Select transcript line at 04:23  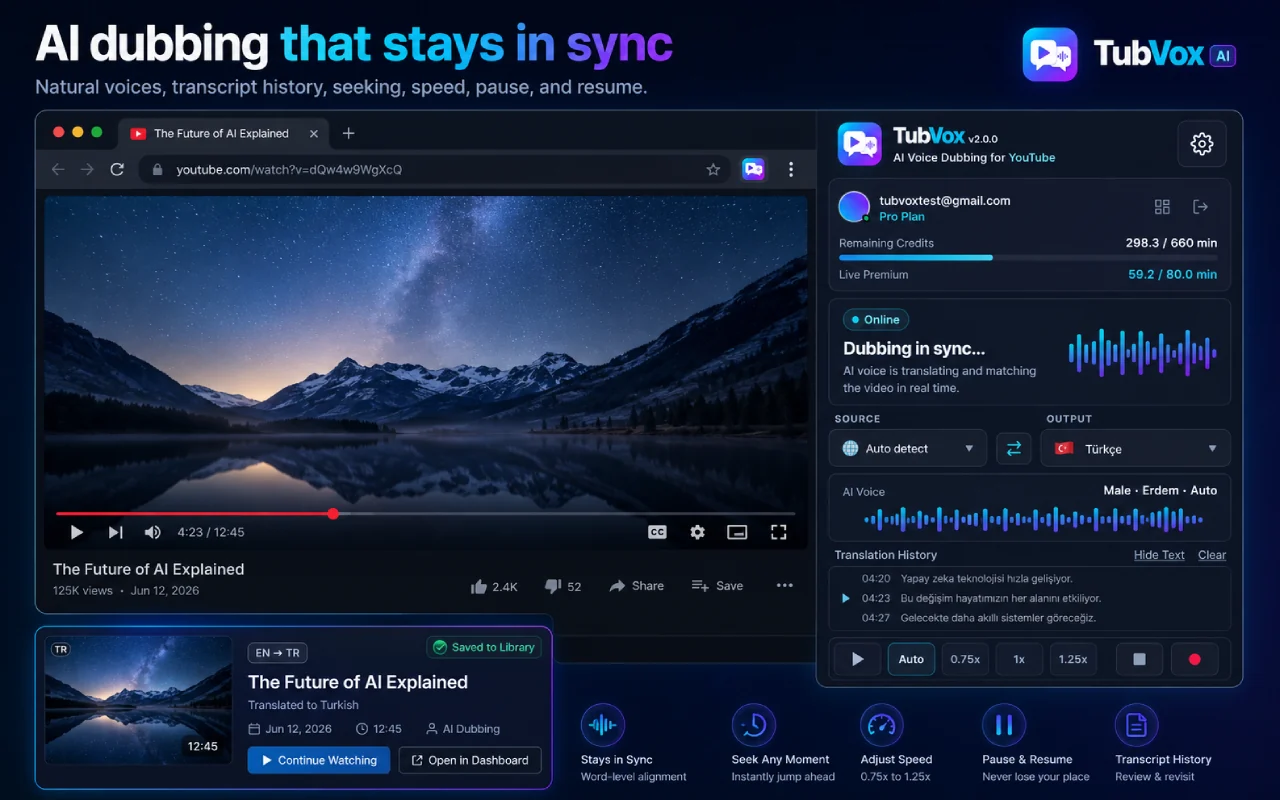tap(981, 598)
